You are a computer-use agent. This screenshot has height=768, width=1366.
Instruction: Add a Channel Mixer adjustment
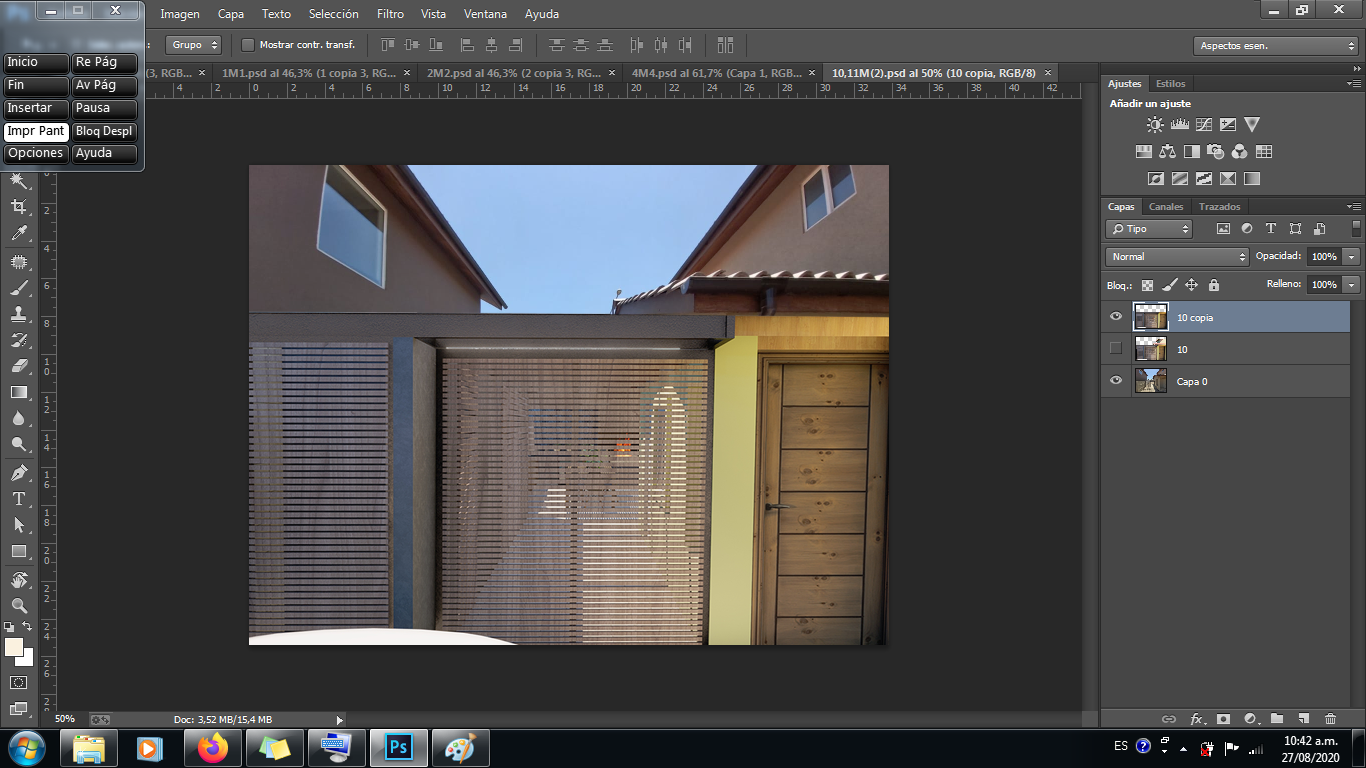[1240, 152]
